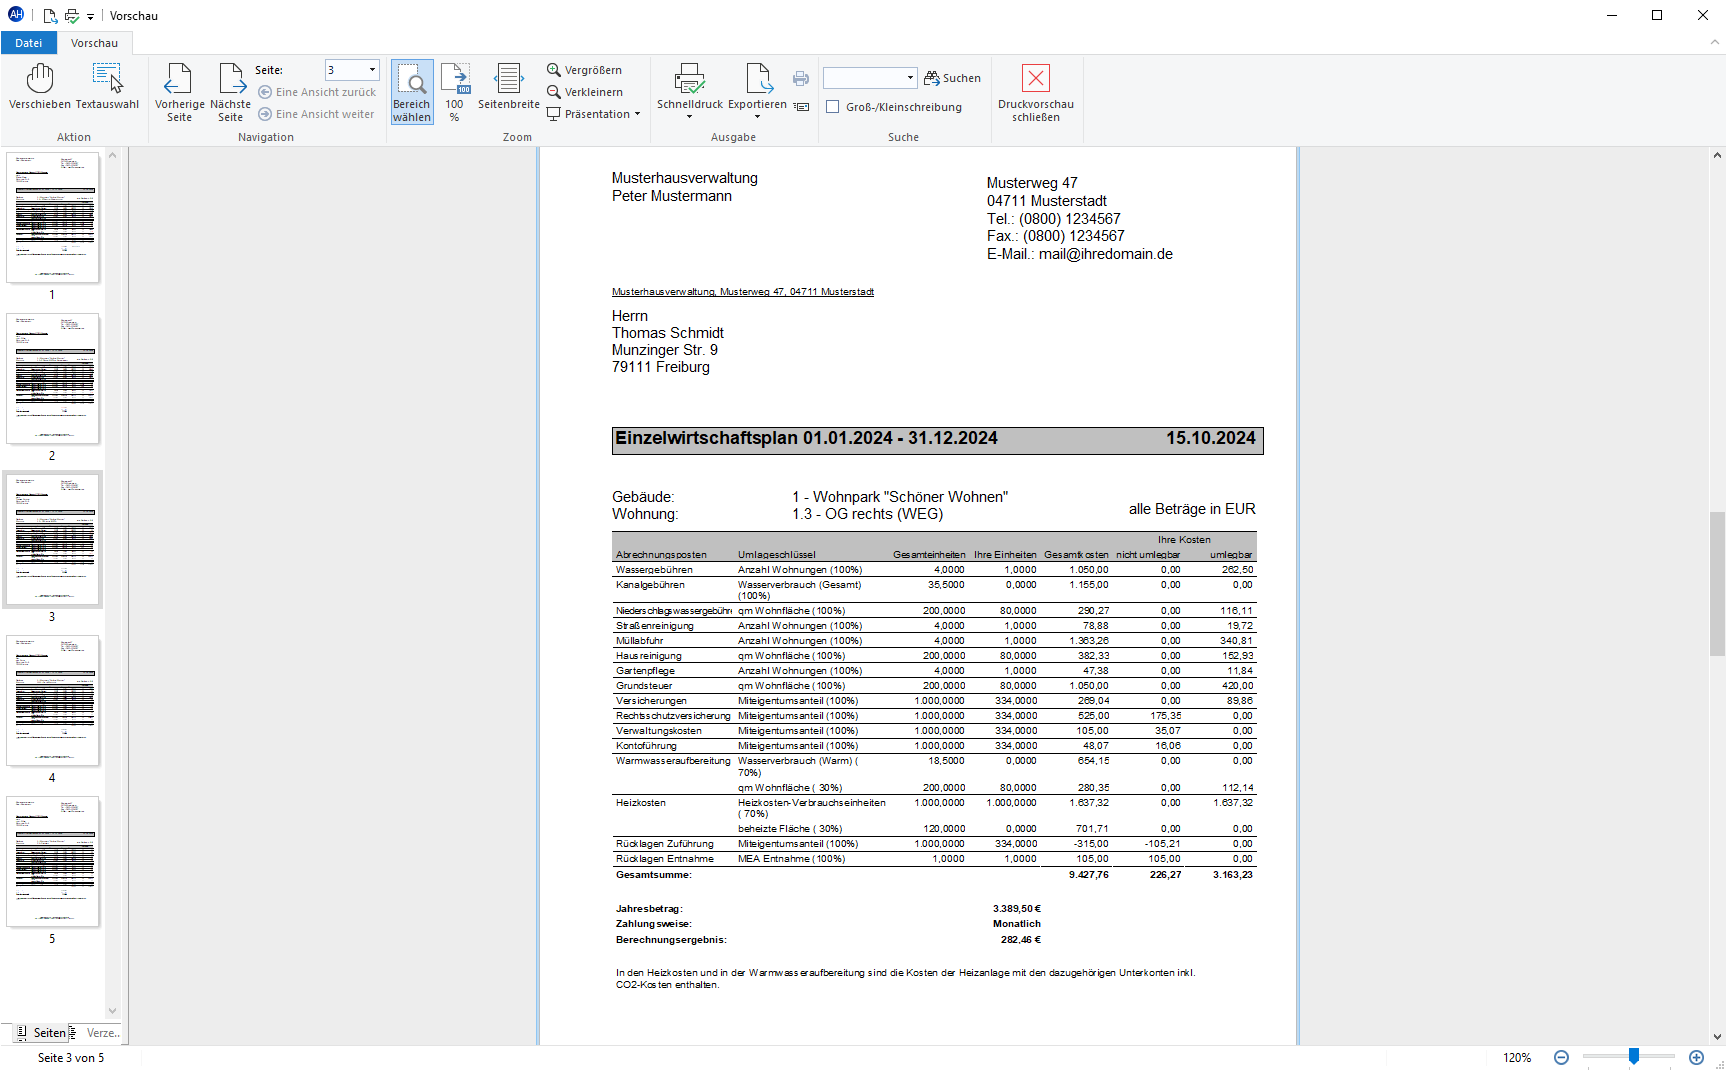Set zoom to 100 %

click(x=455, y=92)
